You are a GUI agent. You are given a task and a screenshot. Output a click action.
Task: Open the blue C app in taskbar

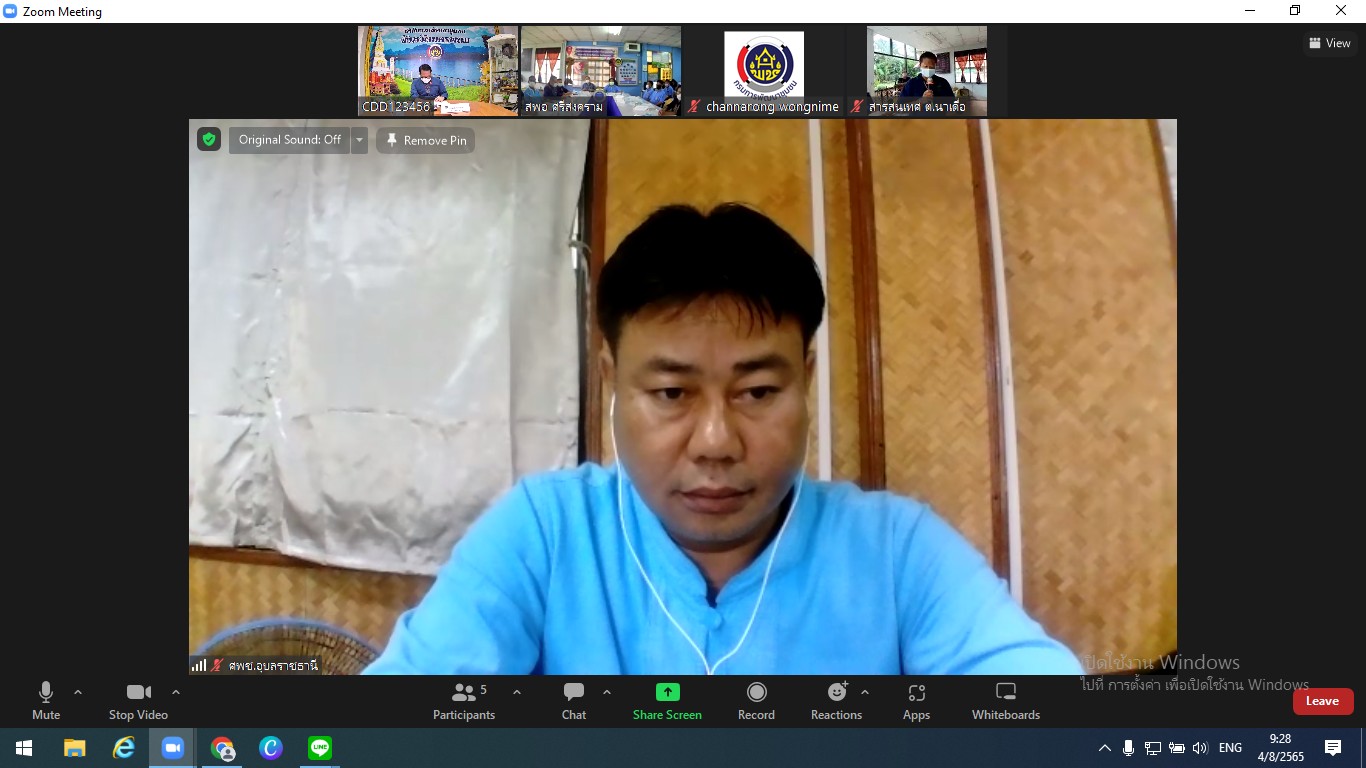[271, 748]
